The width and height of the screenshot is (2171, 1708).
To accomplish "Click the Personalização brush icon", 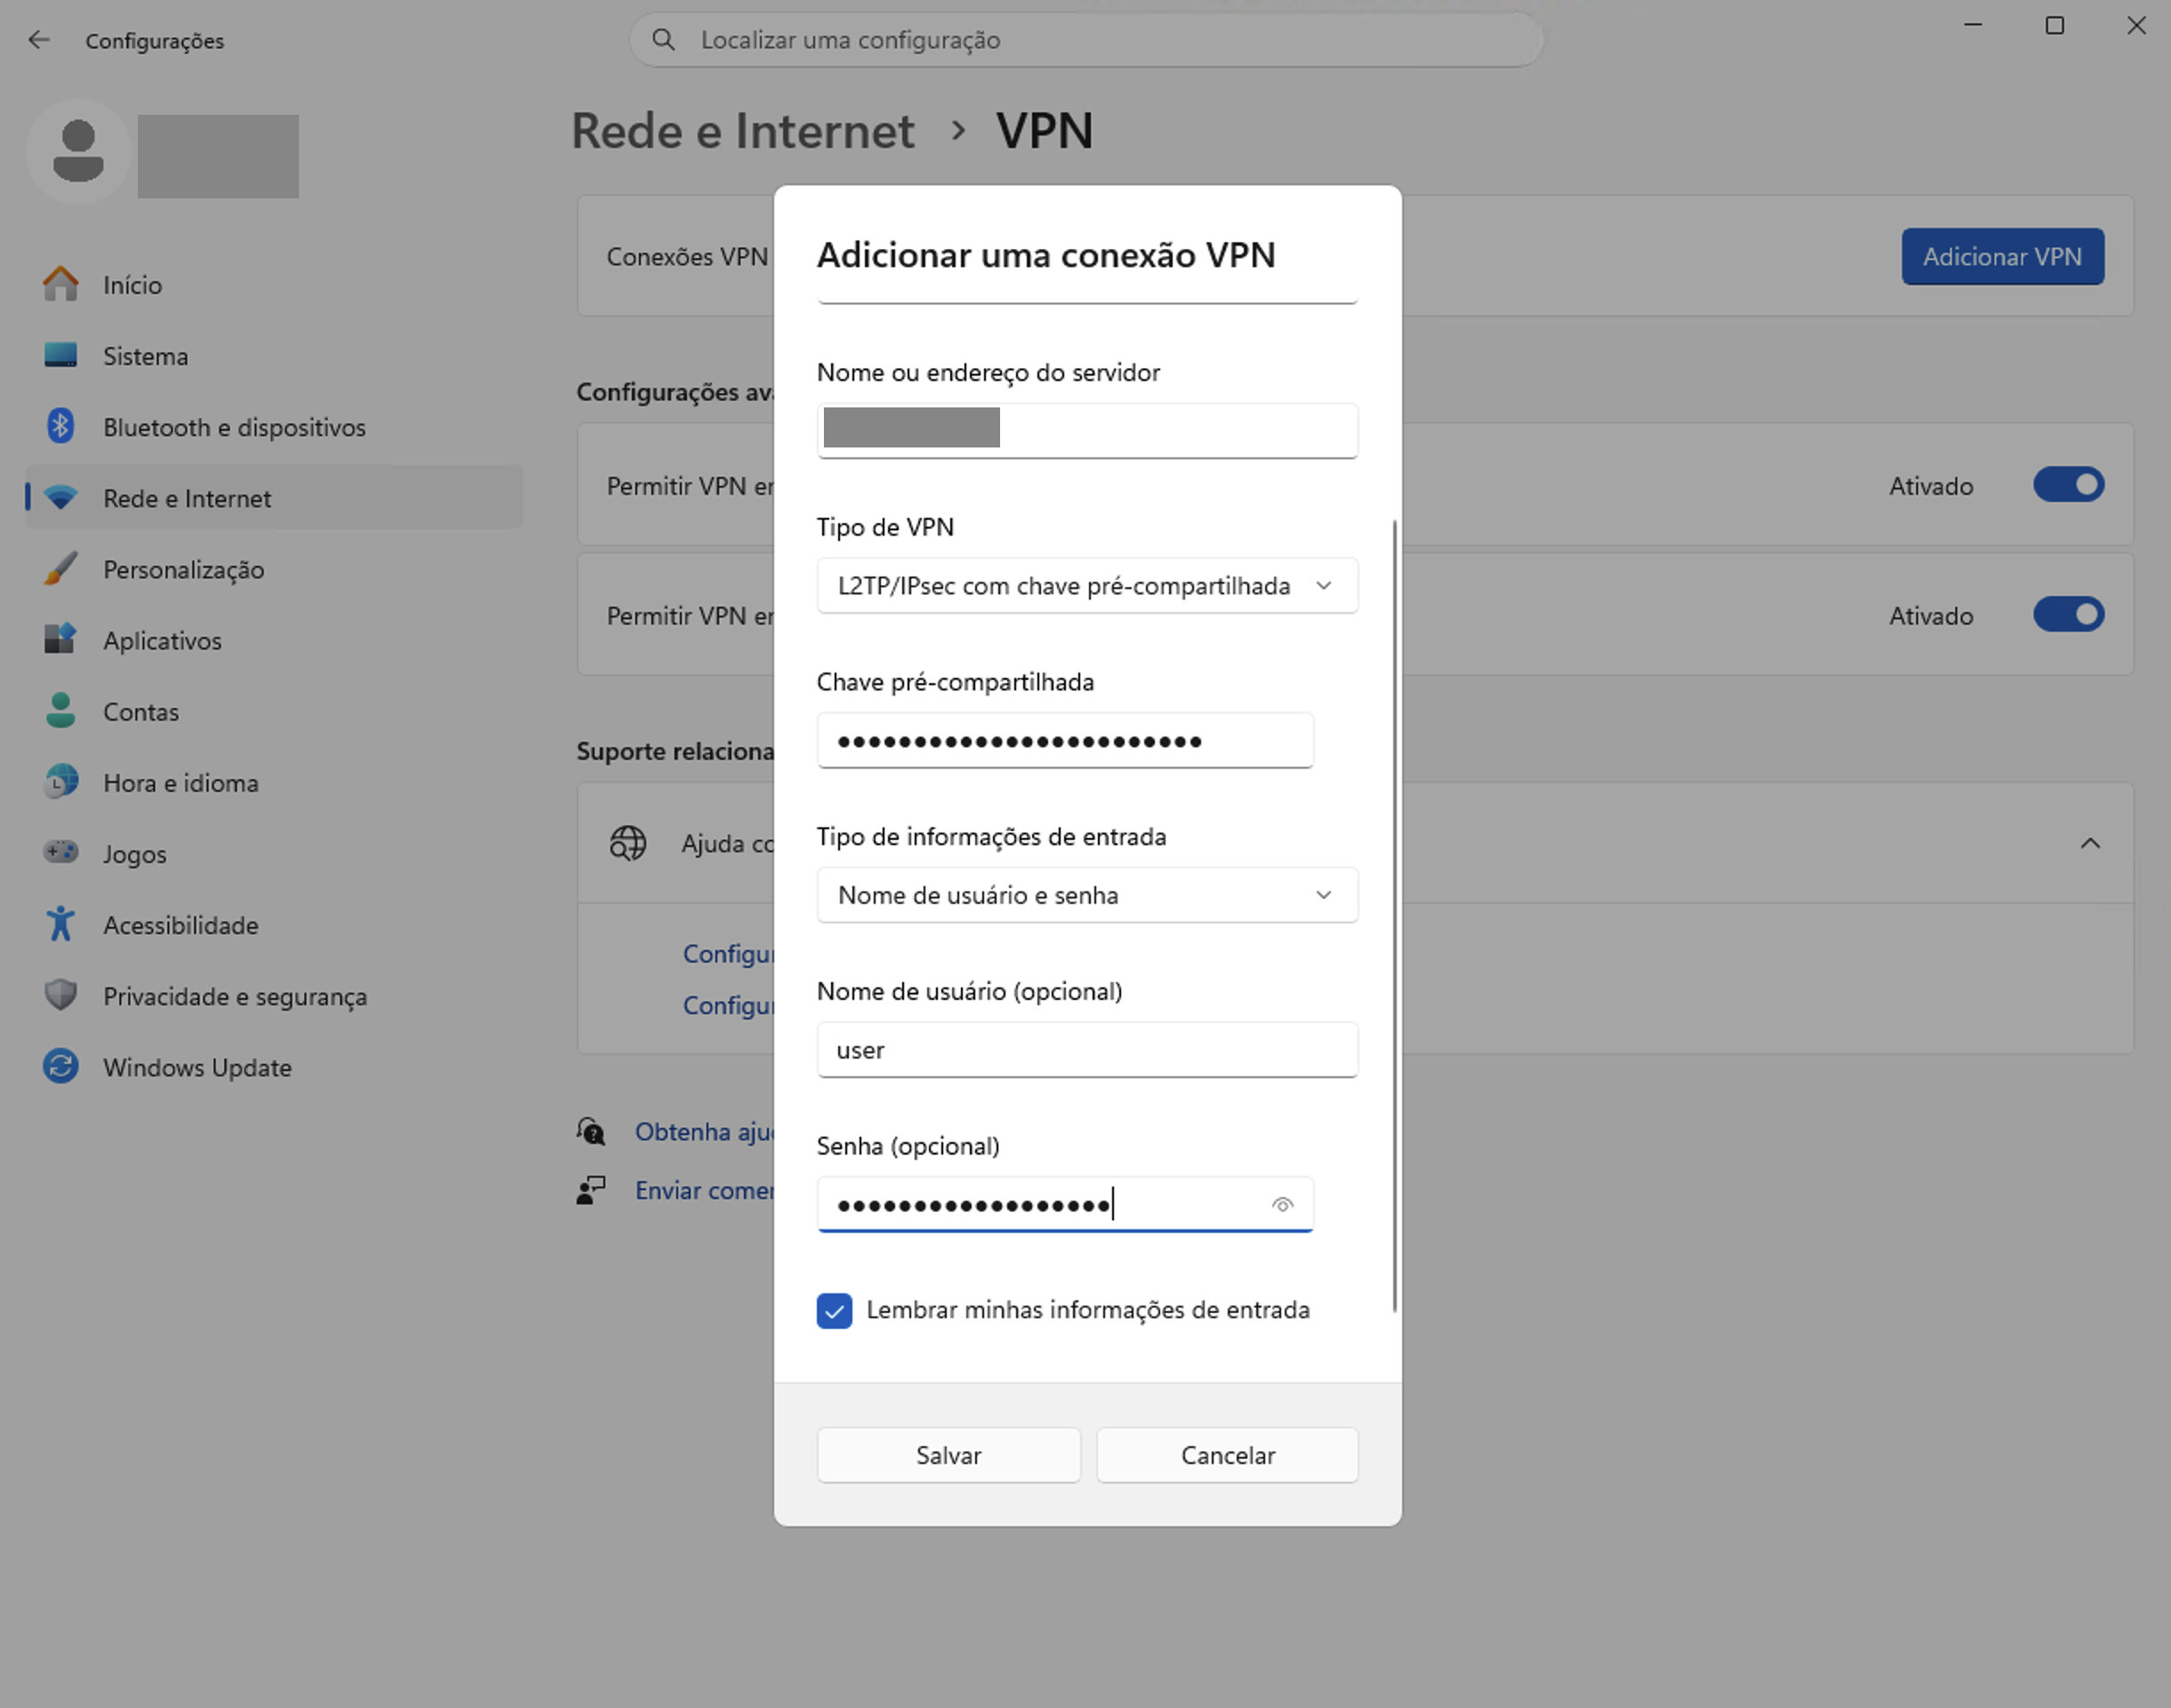I will (x=61, y=568).
